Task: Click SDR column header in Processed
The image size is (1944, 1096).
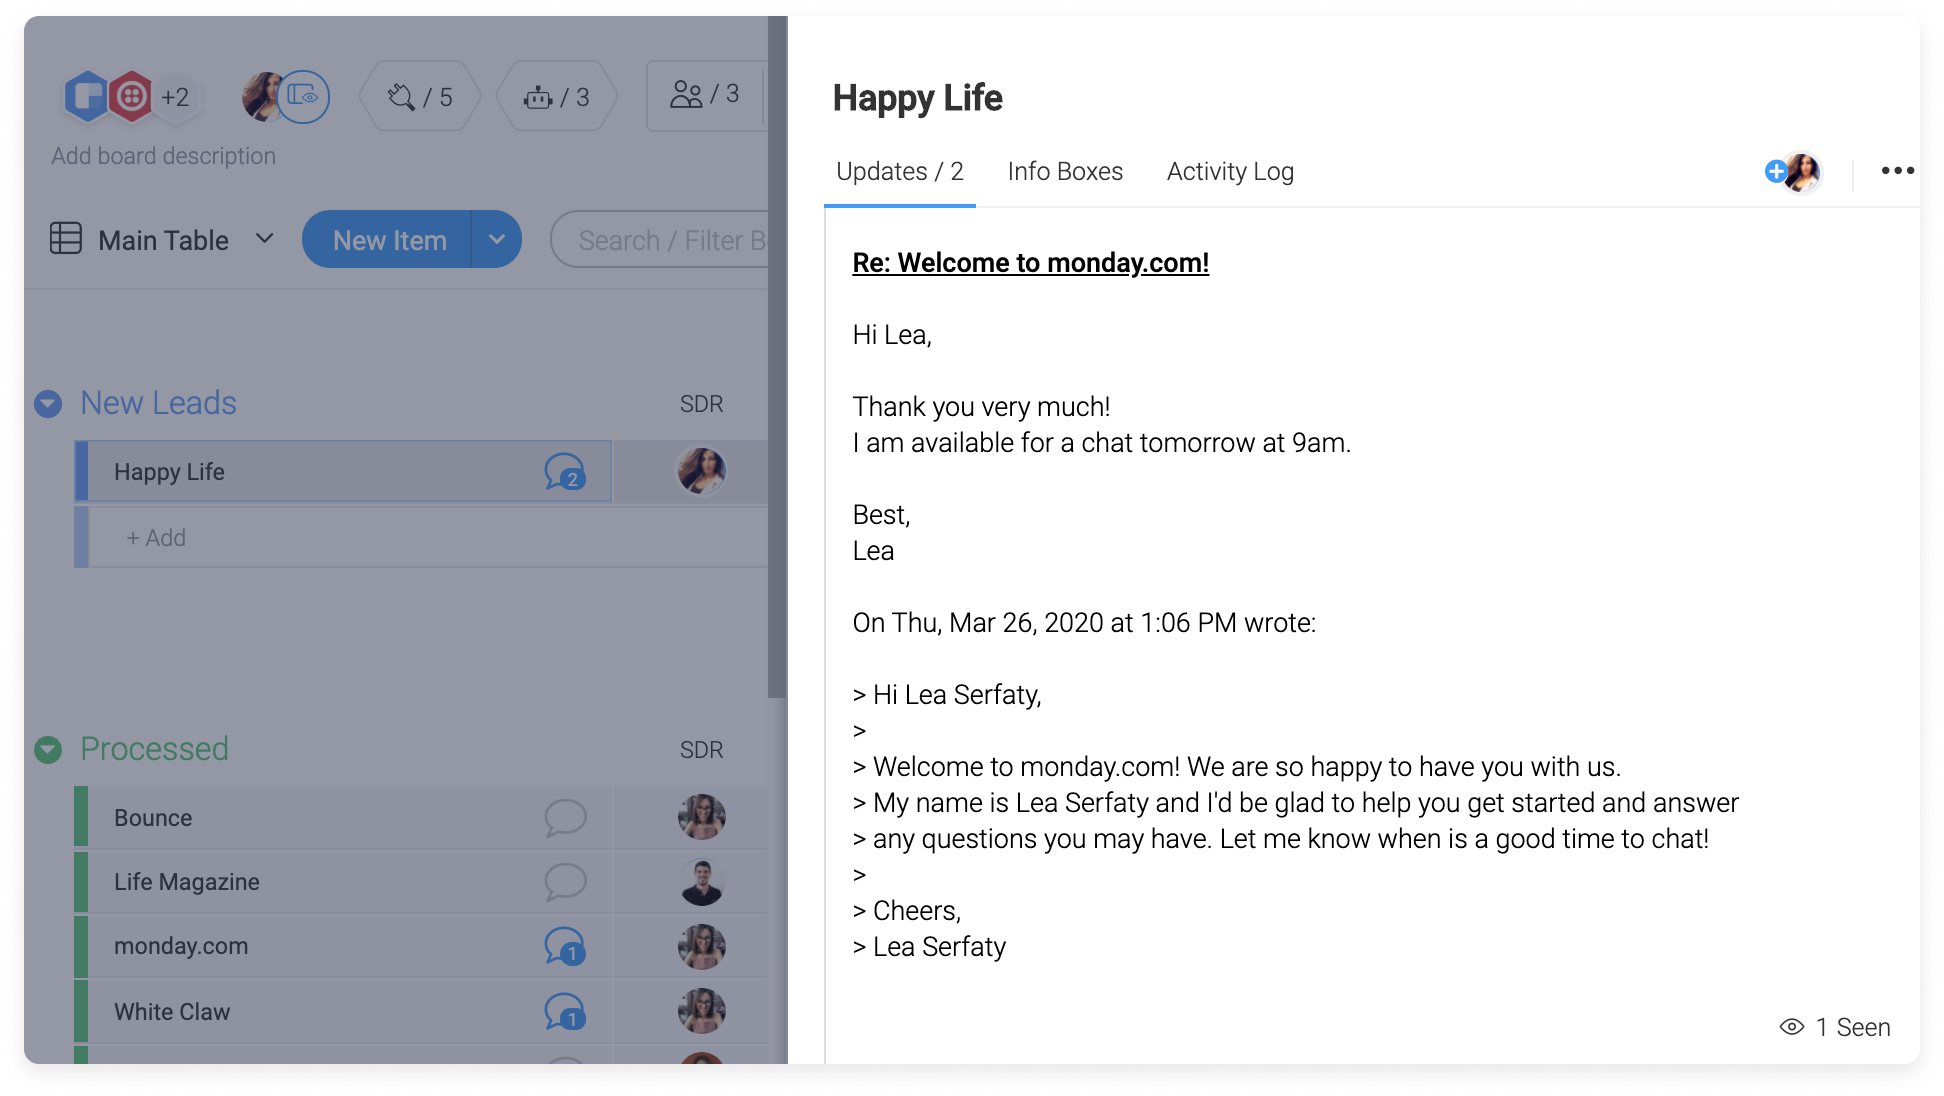Action: tap(701, 750)
